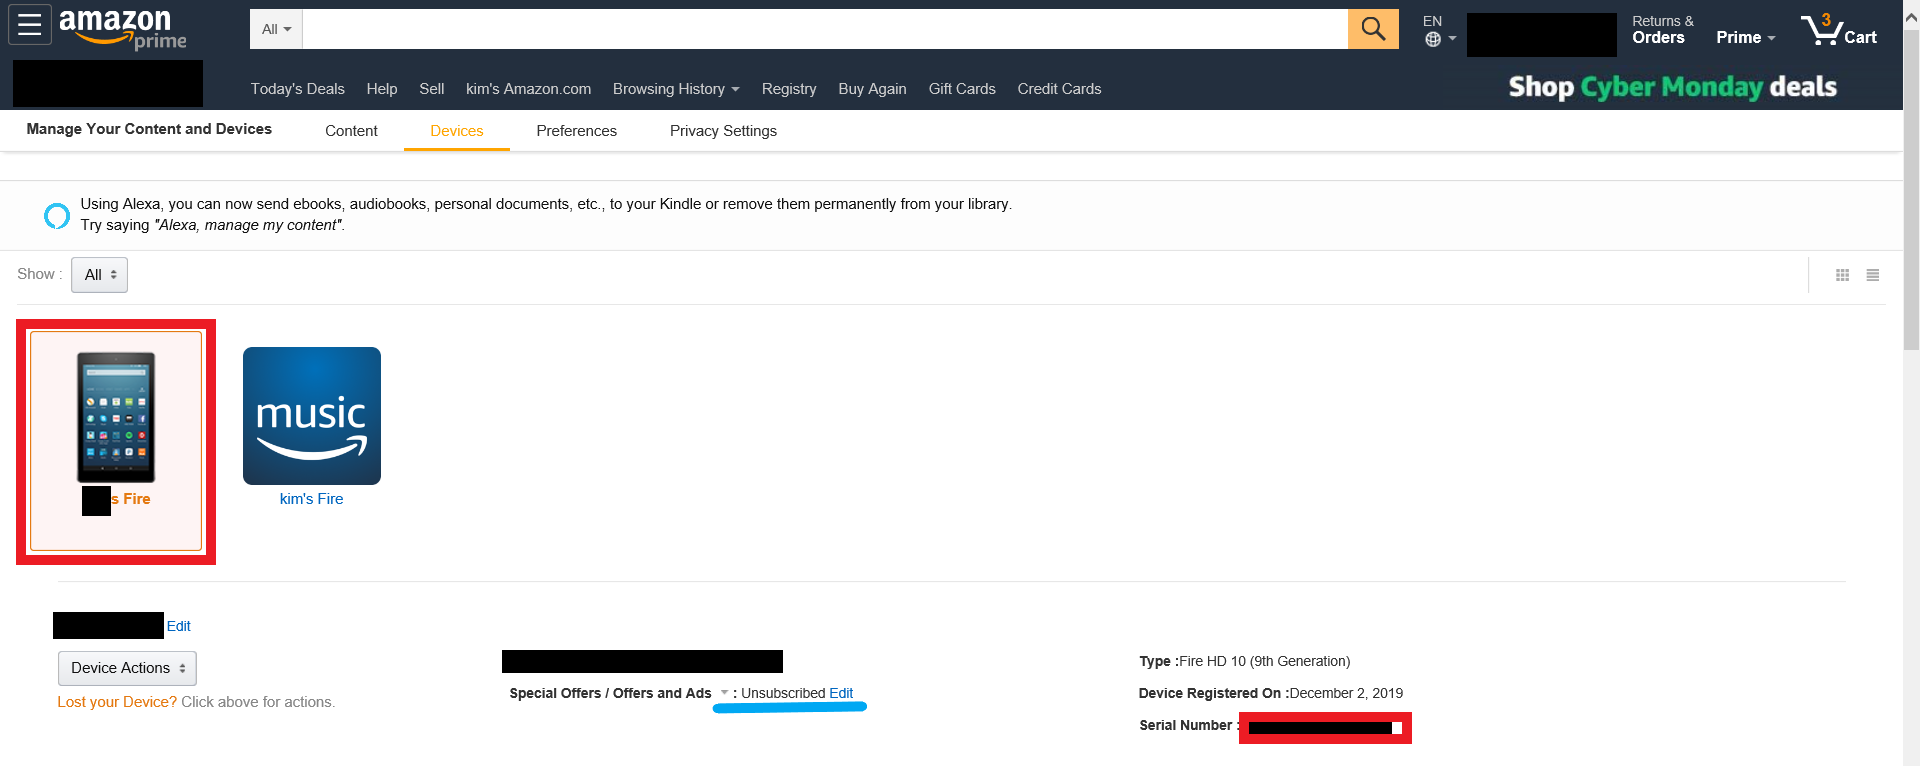Switch to list view icon

(1873, 275)
